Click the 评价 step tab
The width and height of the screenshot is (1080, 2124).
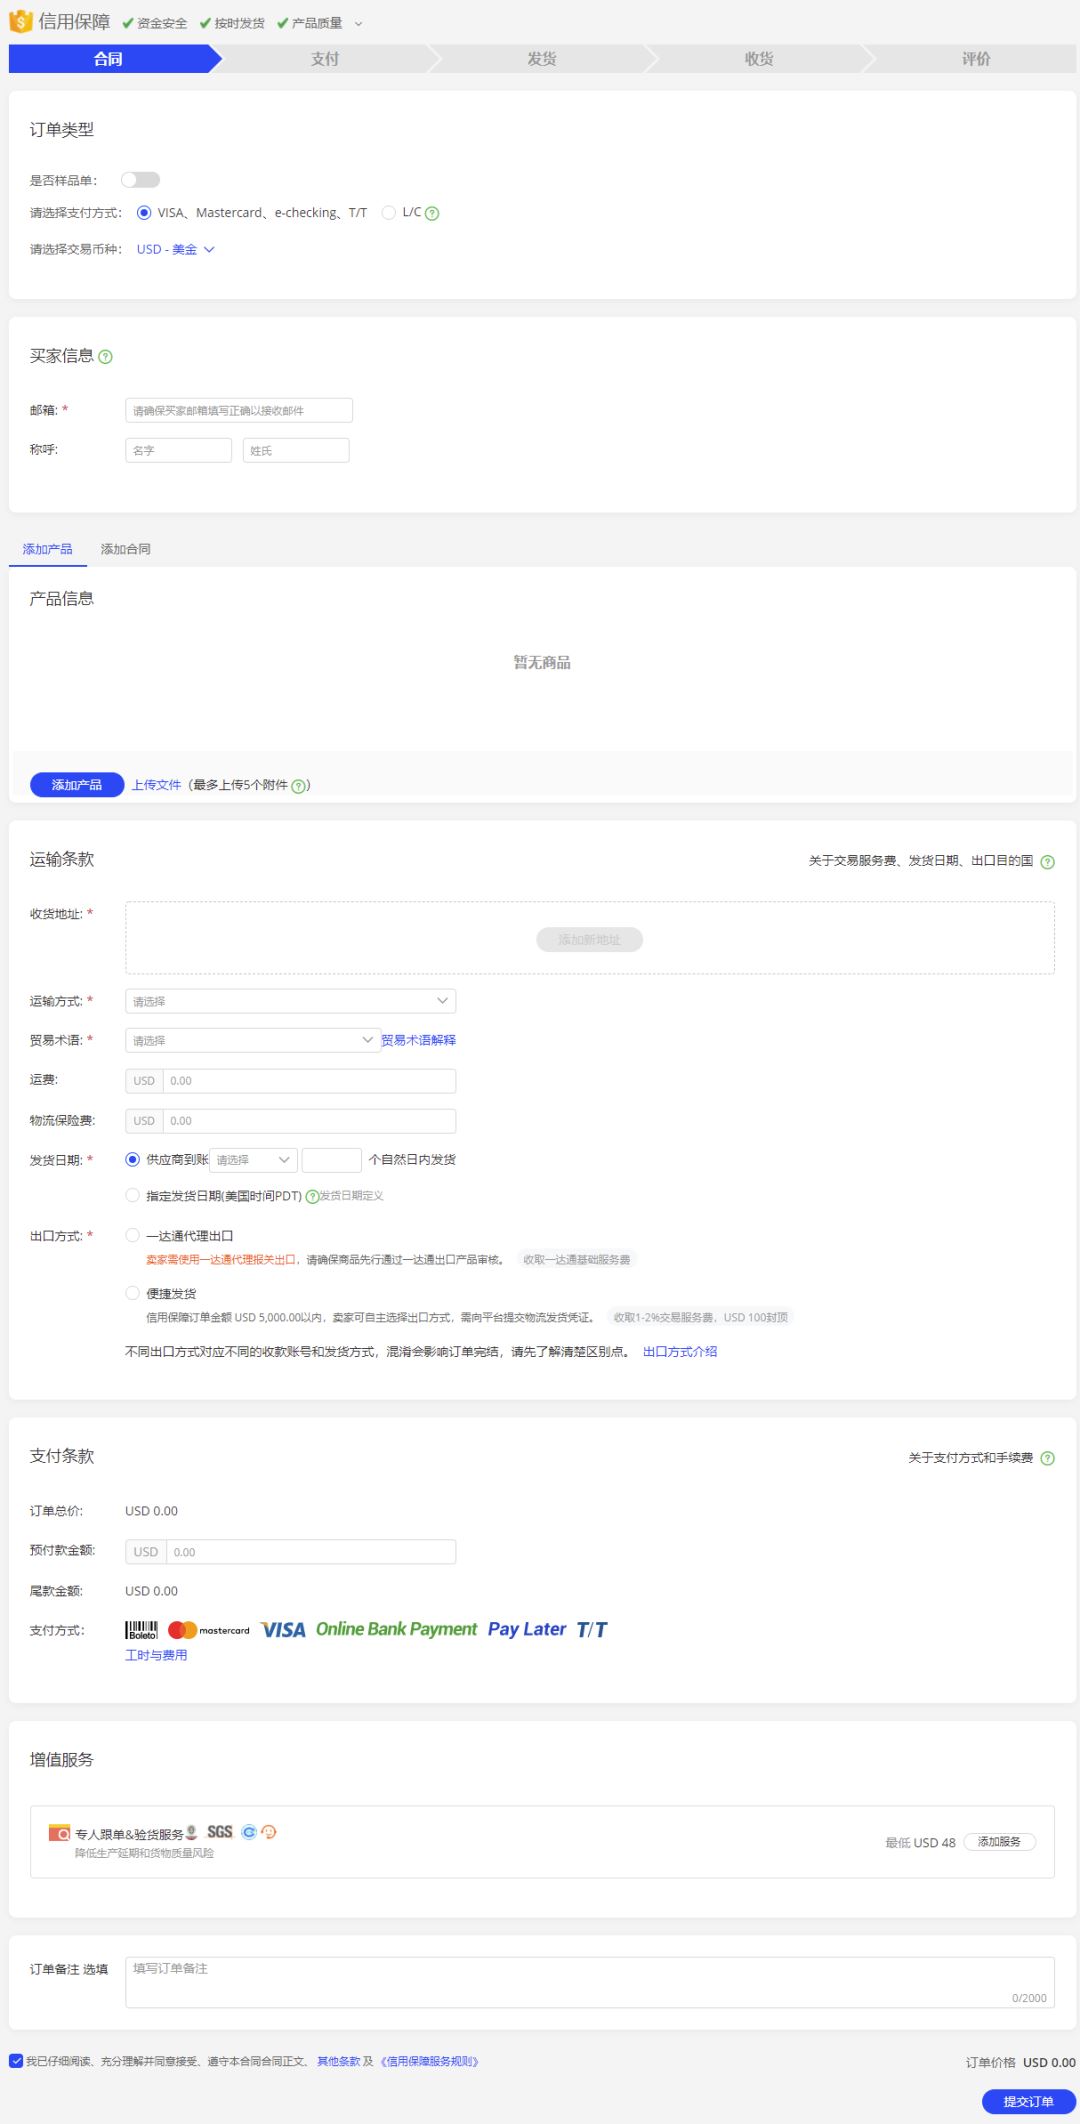click(976, 59)
